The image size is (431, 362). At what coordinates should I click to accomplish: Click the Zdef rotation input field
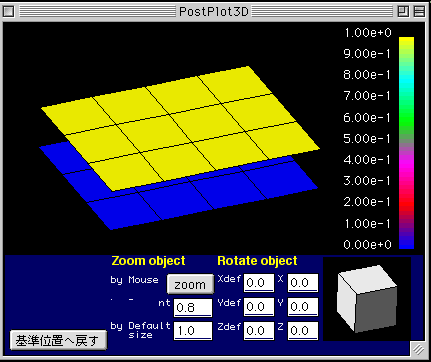click(x=259, y=331)
